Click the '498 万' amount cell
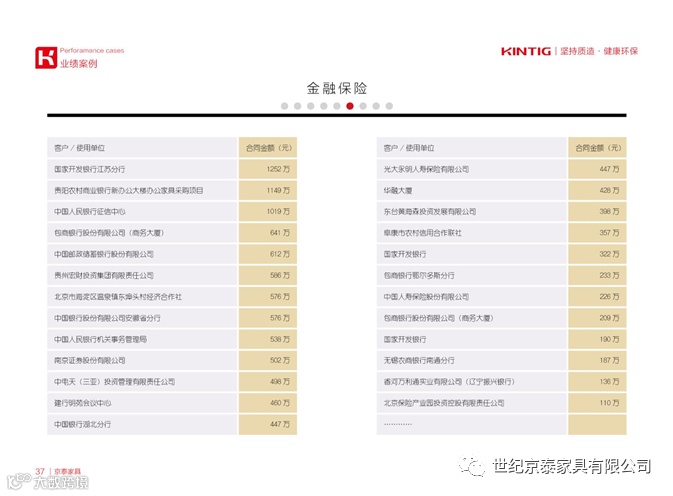The height and width of the screenshot is (496, 673). tap(268, 382)
